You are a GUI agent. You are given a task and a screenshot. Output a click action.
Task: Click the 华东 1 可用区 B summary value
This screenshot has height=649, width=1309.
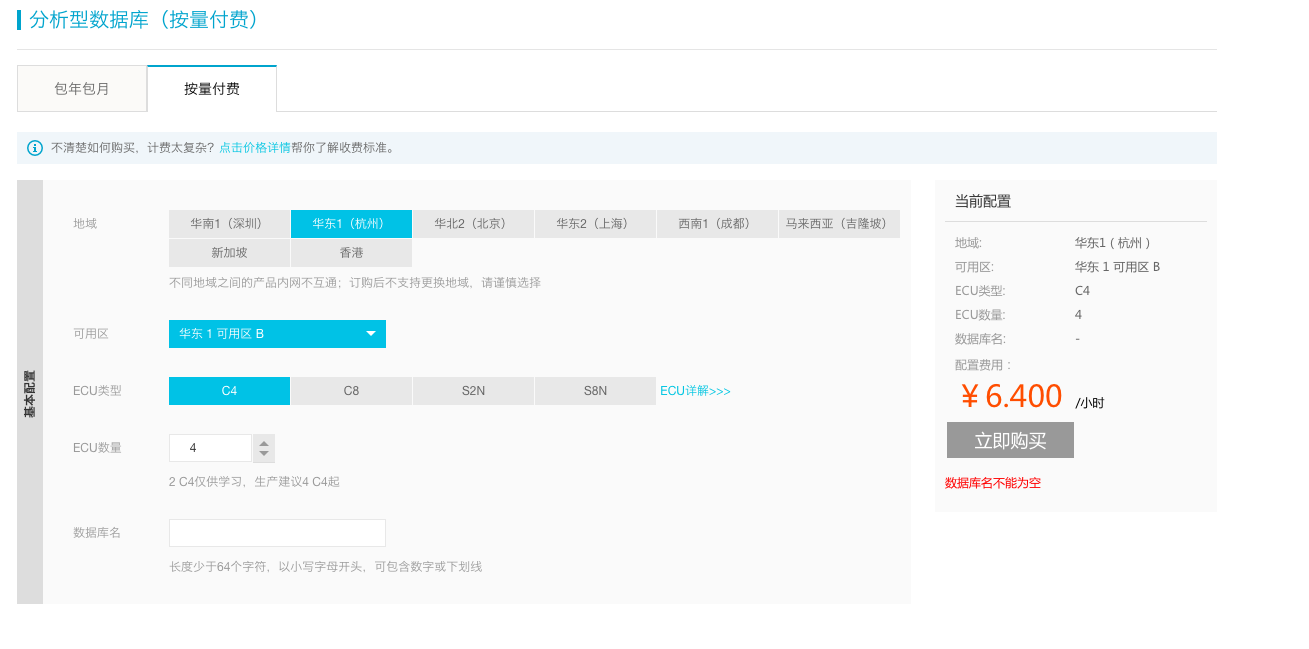(1117, 267)
